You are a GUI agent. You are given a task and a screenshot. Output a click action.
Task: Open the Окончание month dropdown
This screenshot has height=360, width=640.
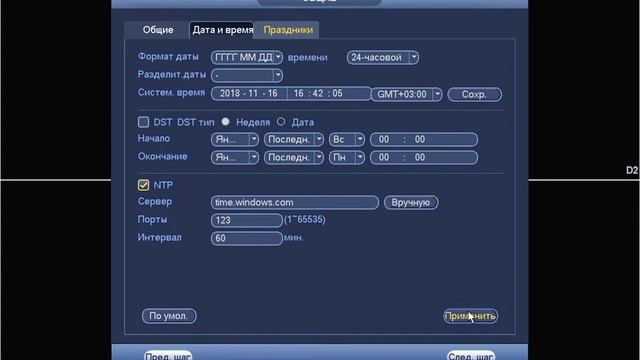tap(235, 158)
